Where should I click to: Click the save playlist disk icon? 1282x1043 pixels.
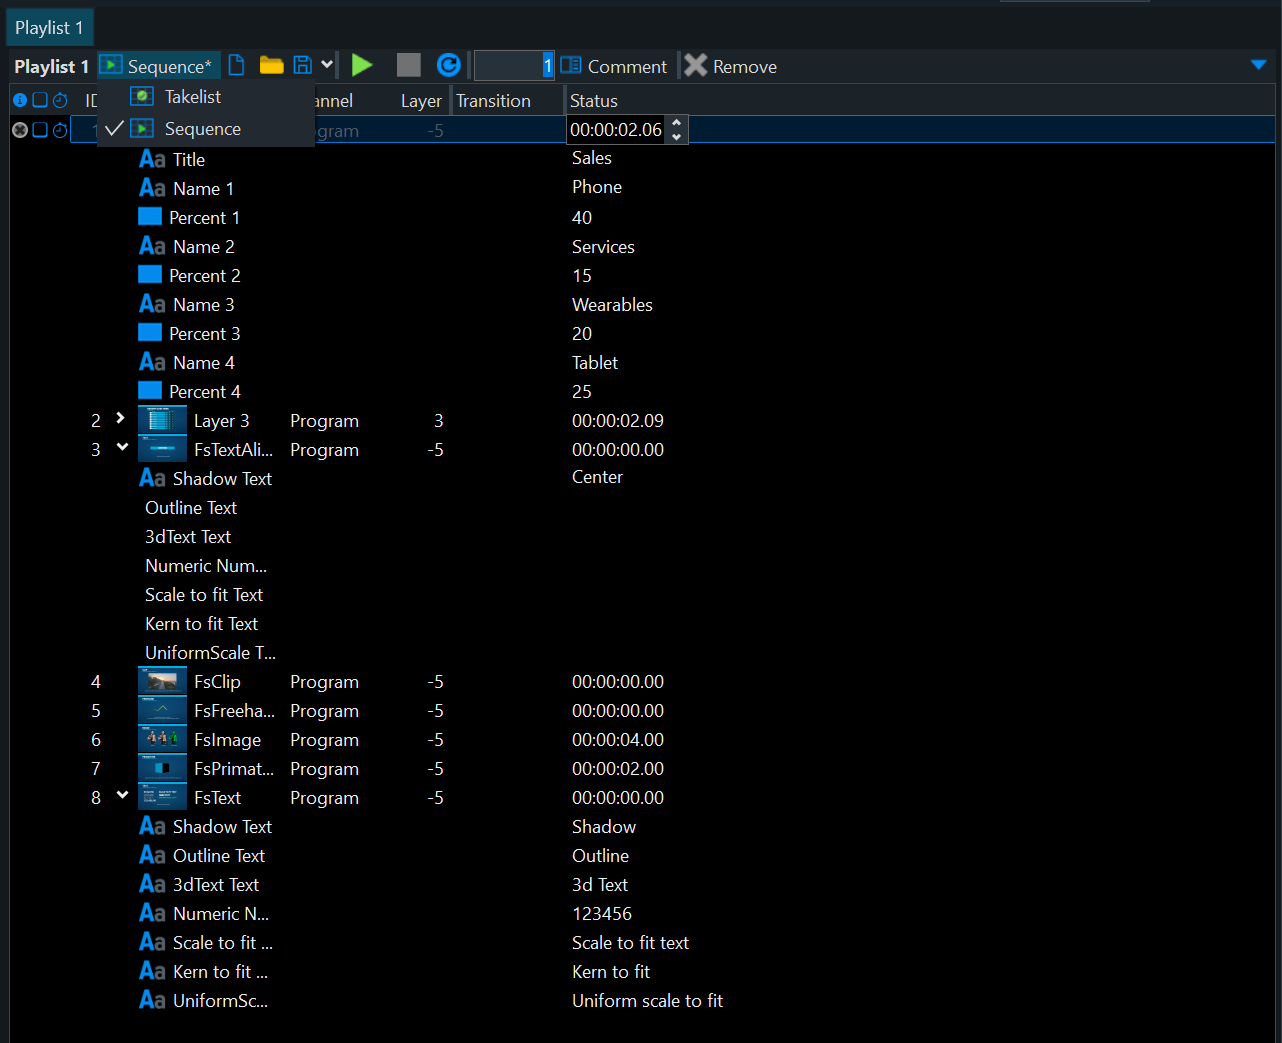pyautogui.click(x=302, y=66)
